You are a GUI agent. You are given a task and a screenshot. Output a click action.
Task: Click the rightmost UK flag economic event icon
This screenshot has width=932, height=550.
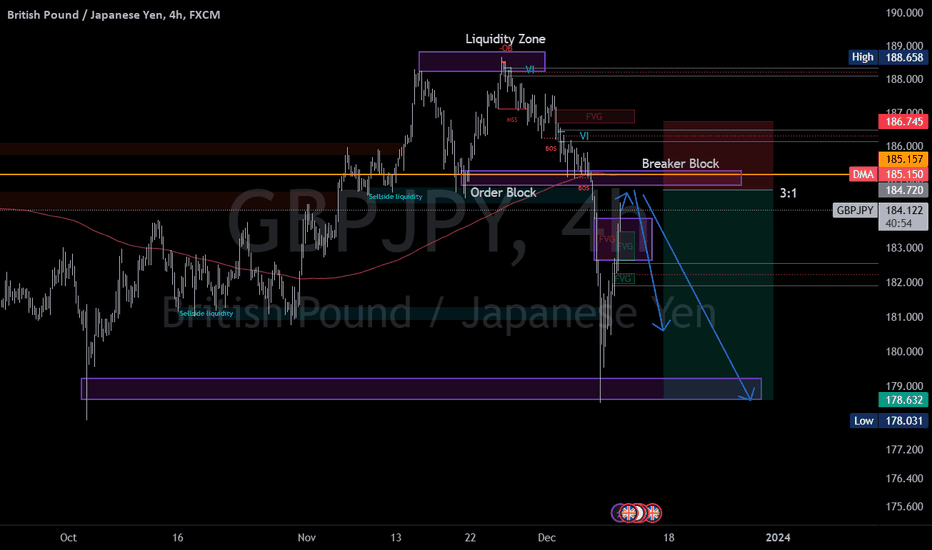tap(653, 513)
